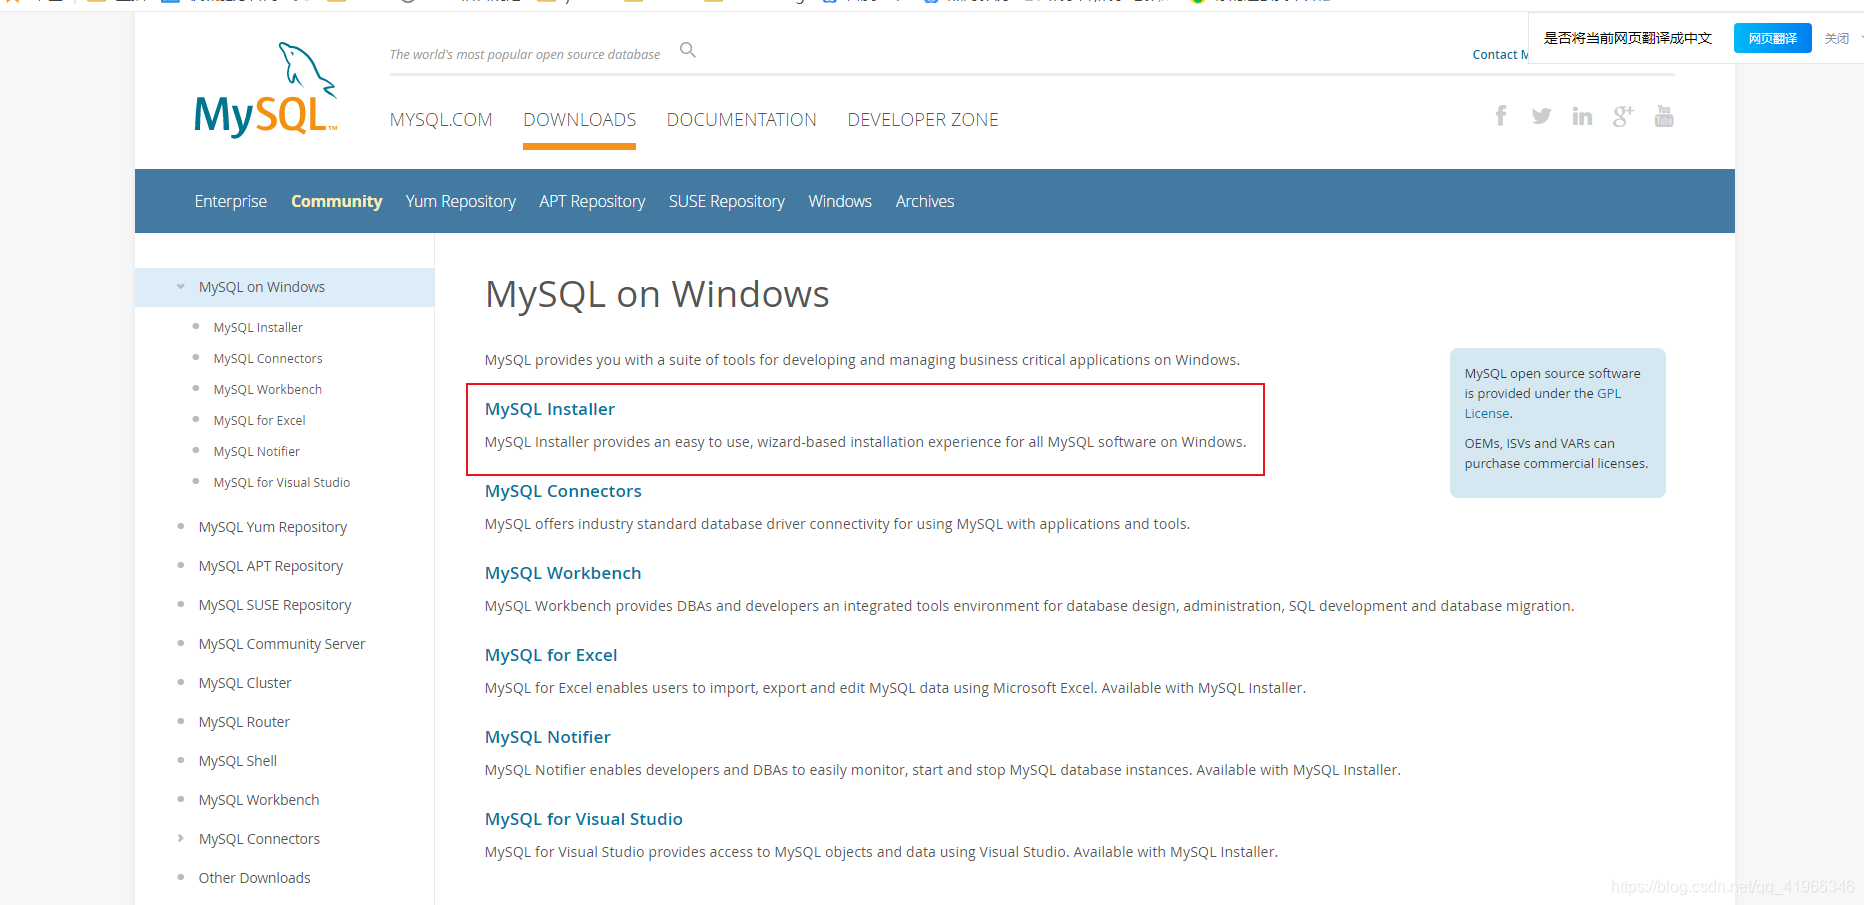The image size is (1864, 905).
Task: Open Windows submenu item
Action: [x=840, y=201]
